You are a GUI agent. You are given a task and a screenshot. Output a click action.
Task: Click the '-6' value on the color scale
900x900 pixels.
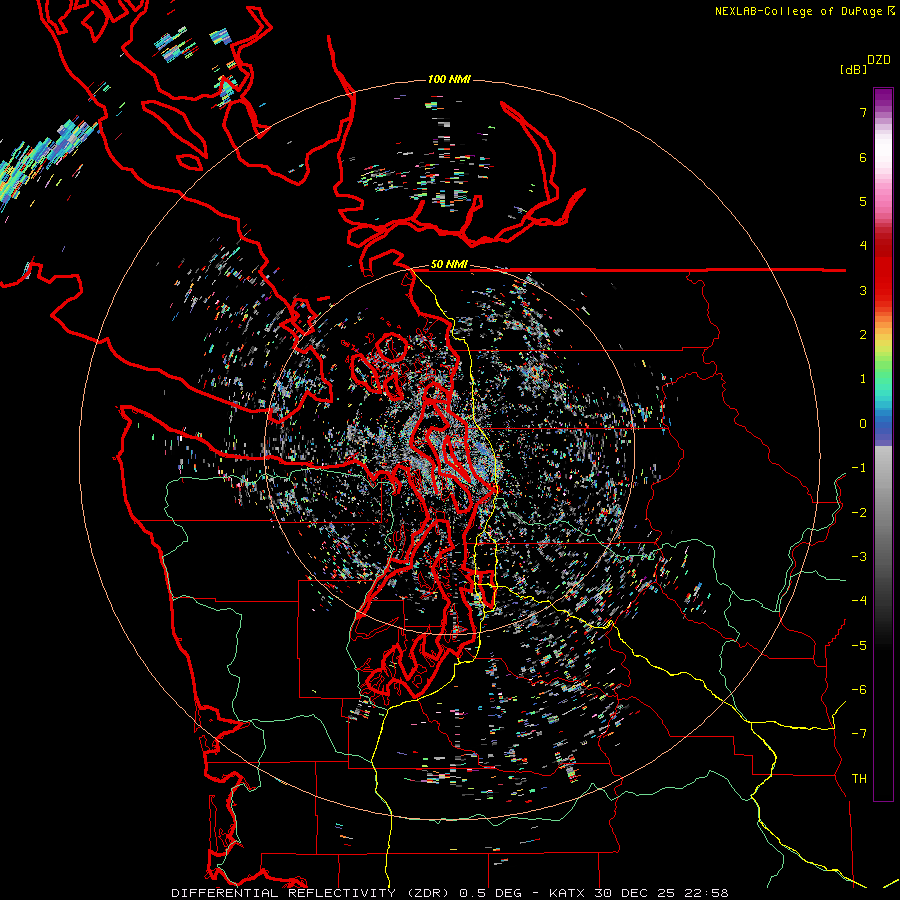click(859, 690)
